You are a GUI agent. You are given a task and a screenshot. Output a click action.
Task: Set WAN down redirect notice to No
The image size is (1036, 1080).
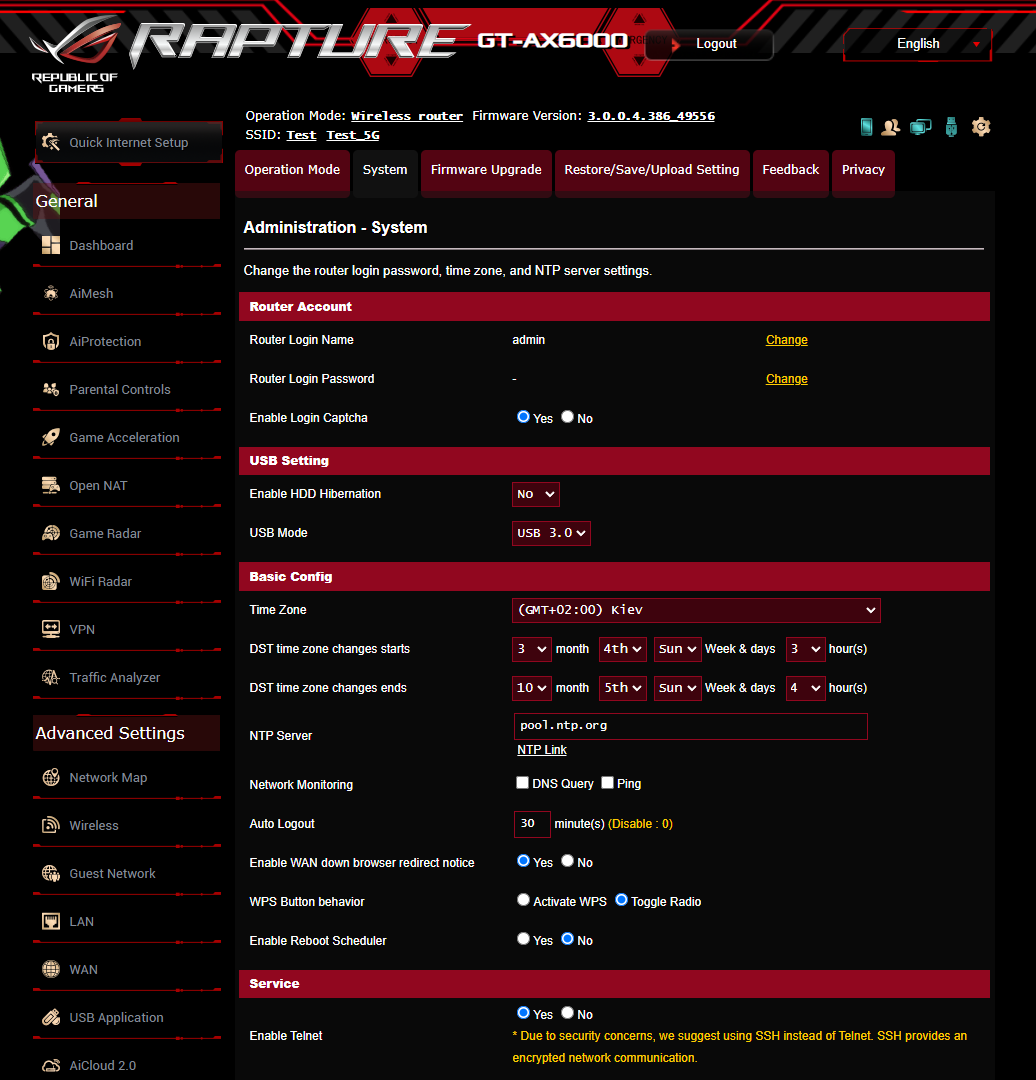pyautogui.click(x=568, y=861)
